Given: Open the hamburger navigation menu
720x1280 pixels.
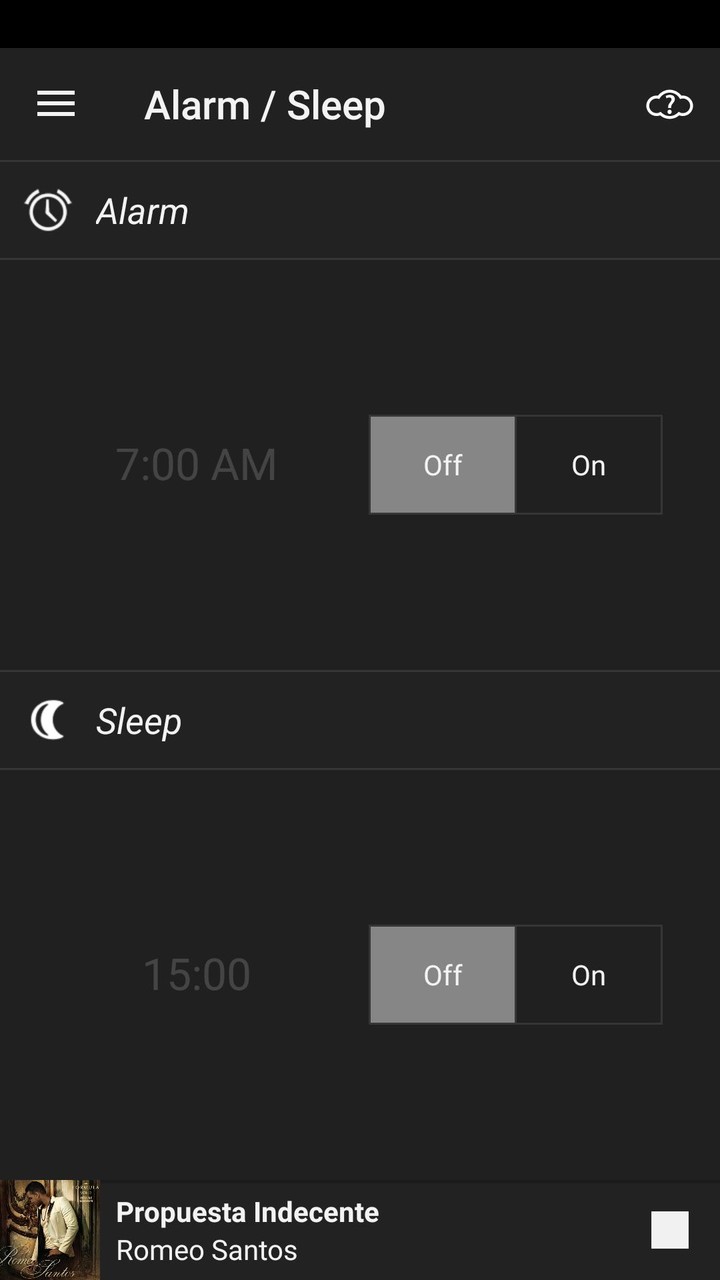Looking at the screenshot, I should point(56,104).
